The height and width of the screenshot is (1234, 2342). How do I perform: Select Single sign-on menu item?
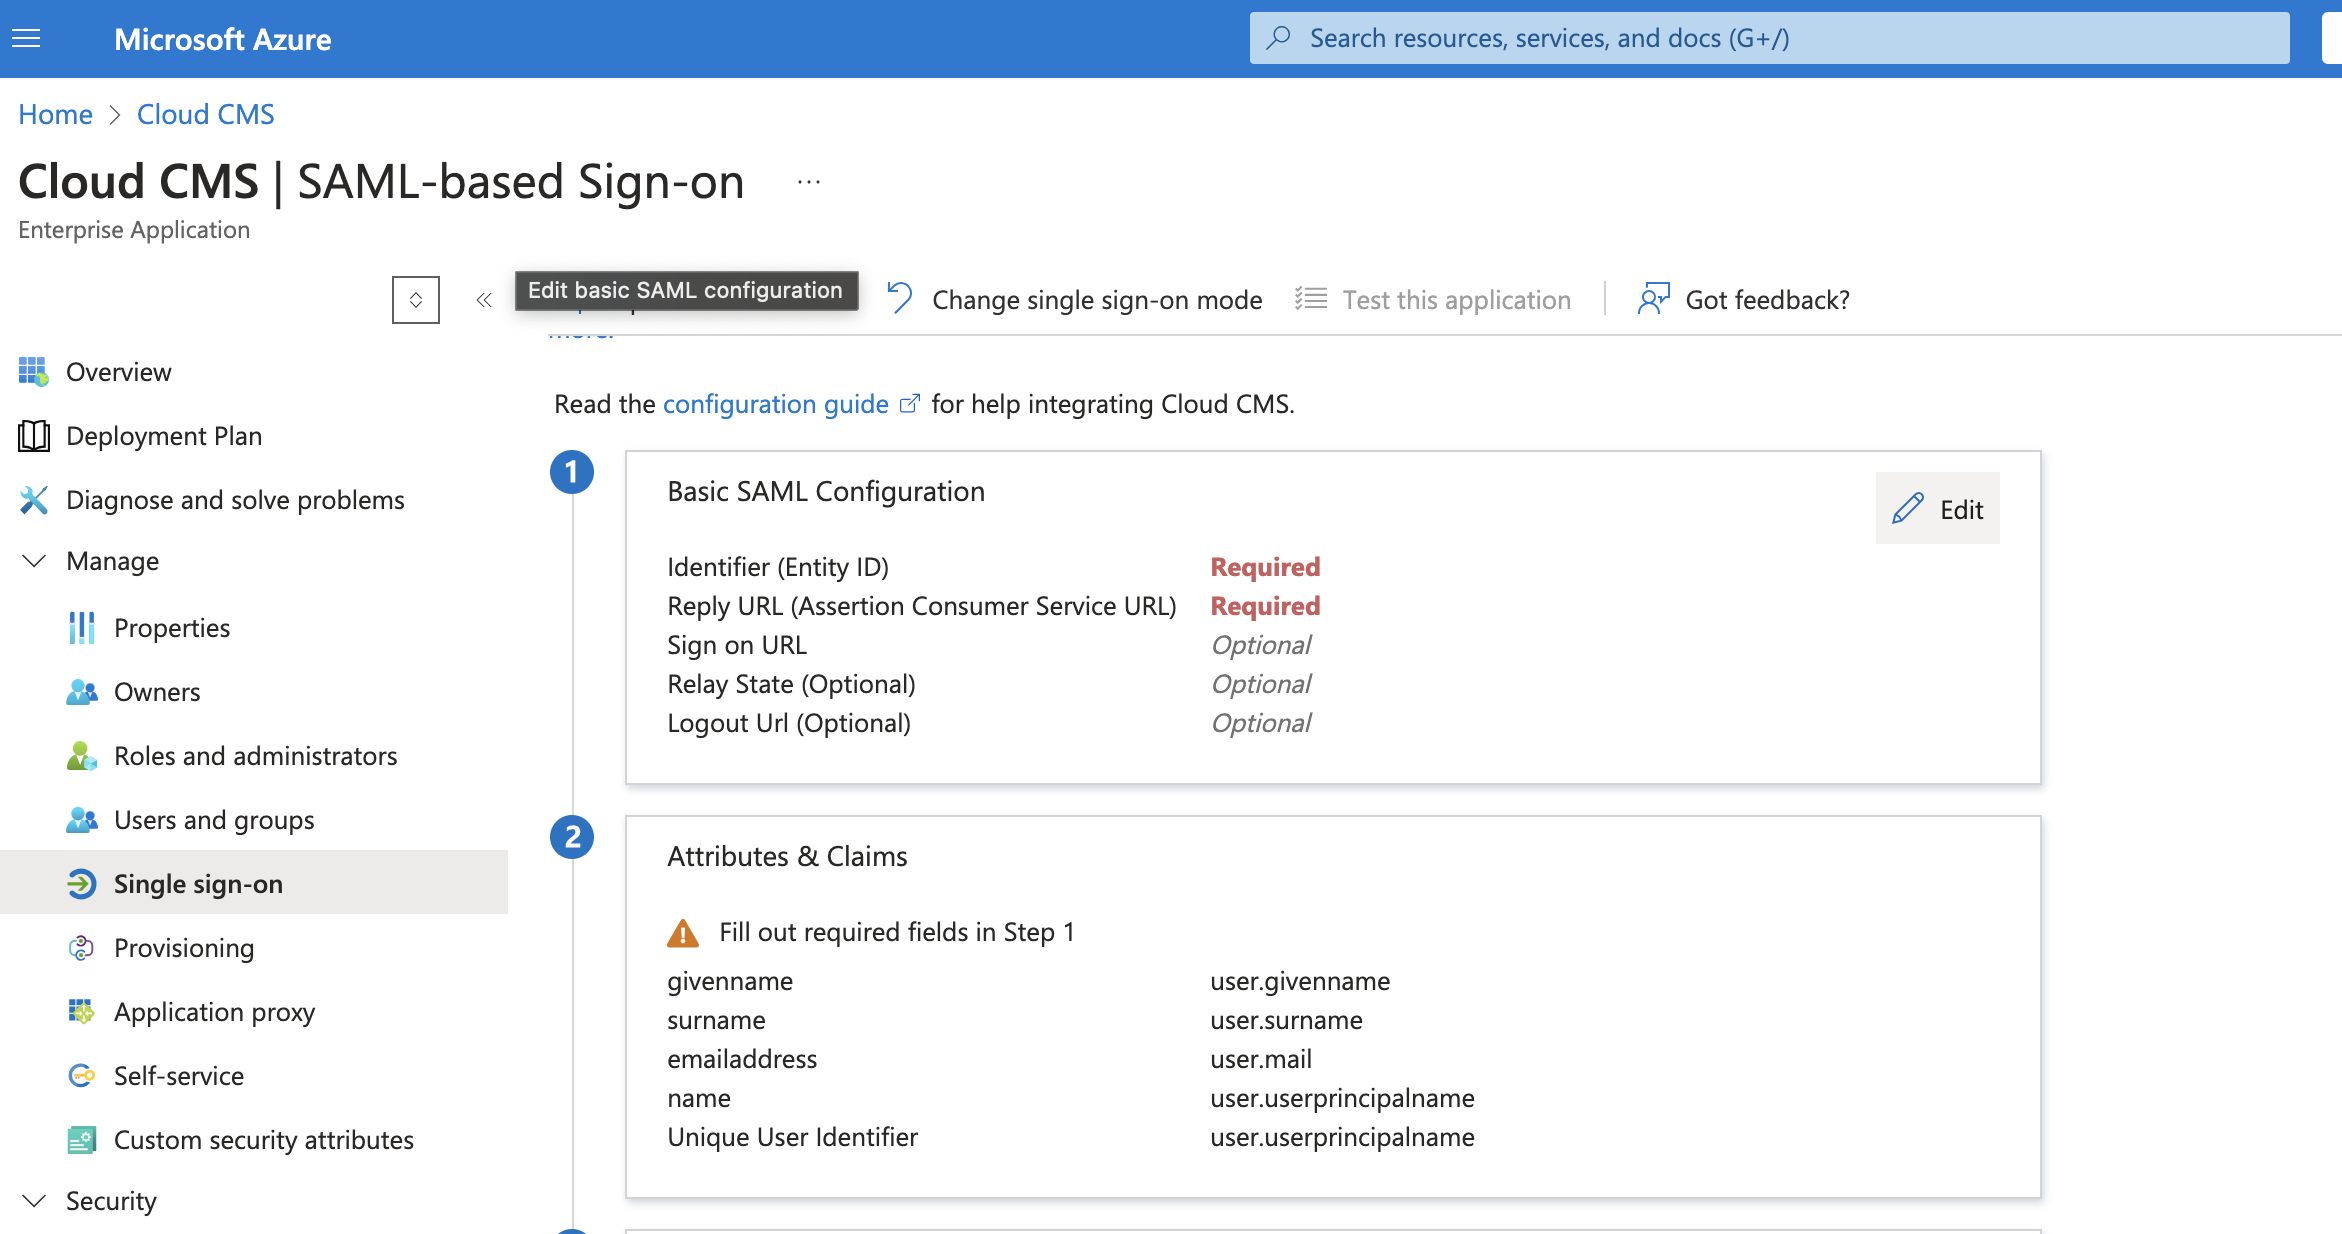(x=254, y=882)
